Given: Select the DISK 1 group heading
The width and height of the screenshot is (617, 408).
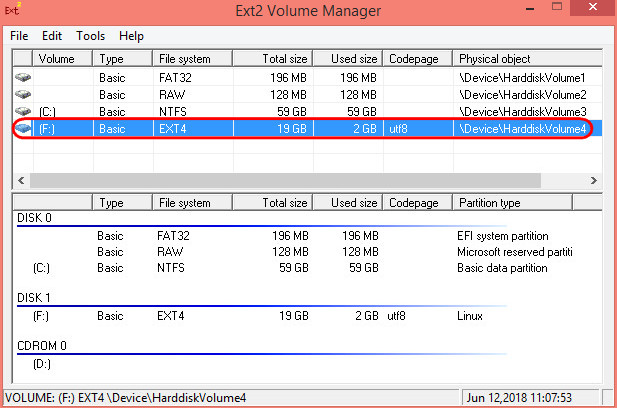Looking at the screenshot, I should point(34,297).
